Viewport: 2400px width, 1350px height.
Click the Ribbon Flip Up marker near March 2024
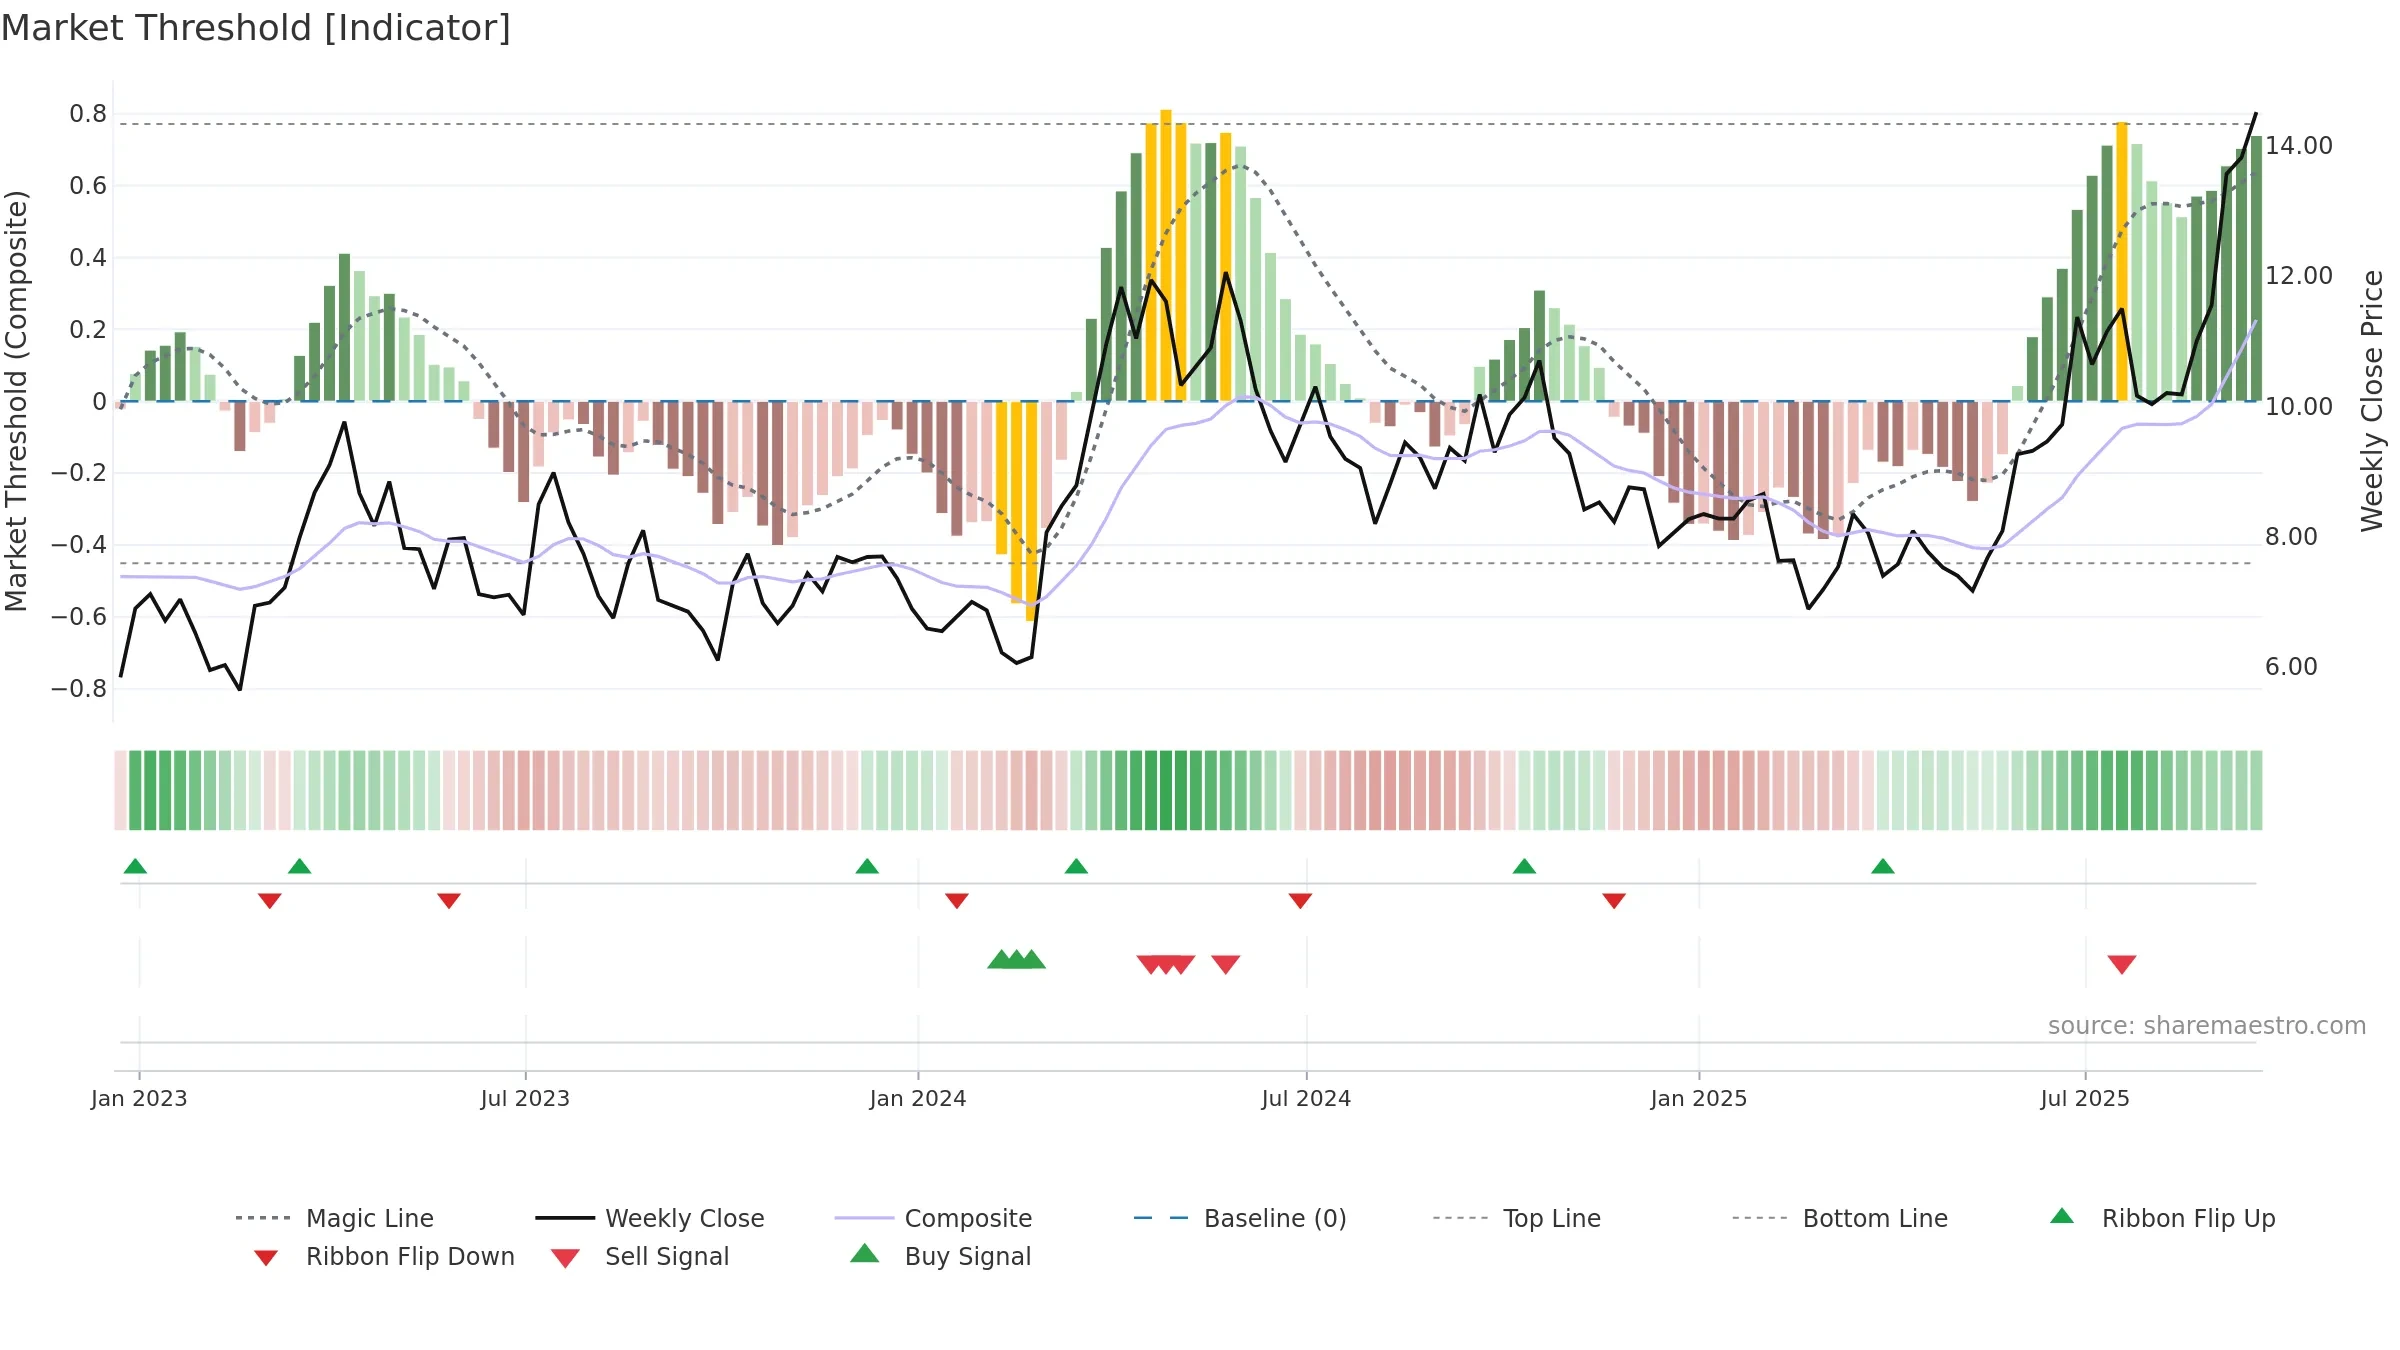coord(1076,866)
